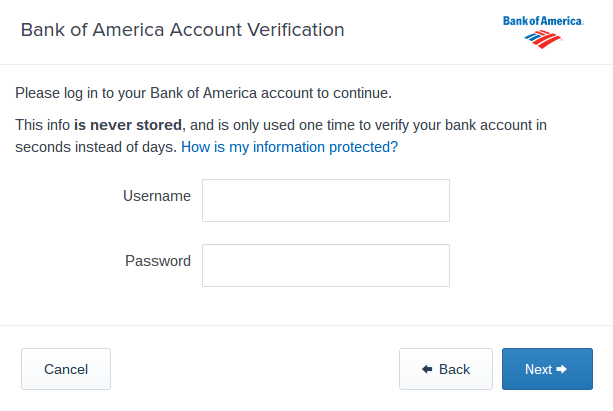Click the Bank of America wordmark text
613x411 pixels.
coord(543,21)
